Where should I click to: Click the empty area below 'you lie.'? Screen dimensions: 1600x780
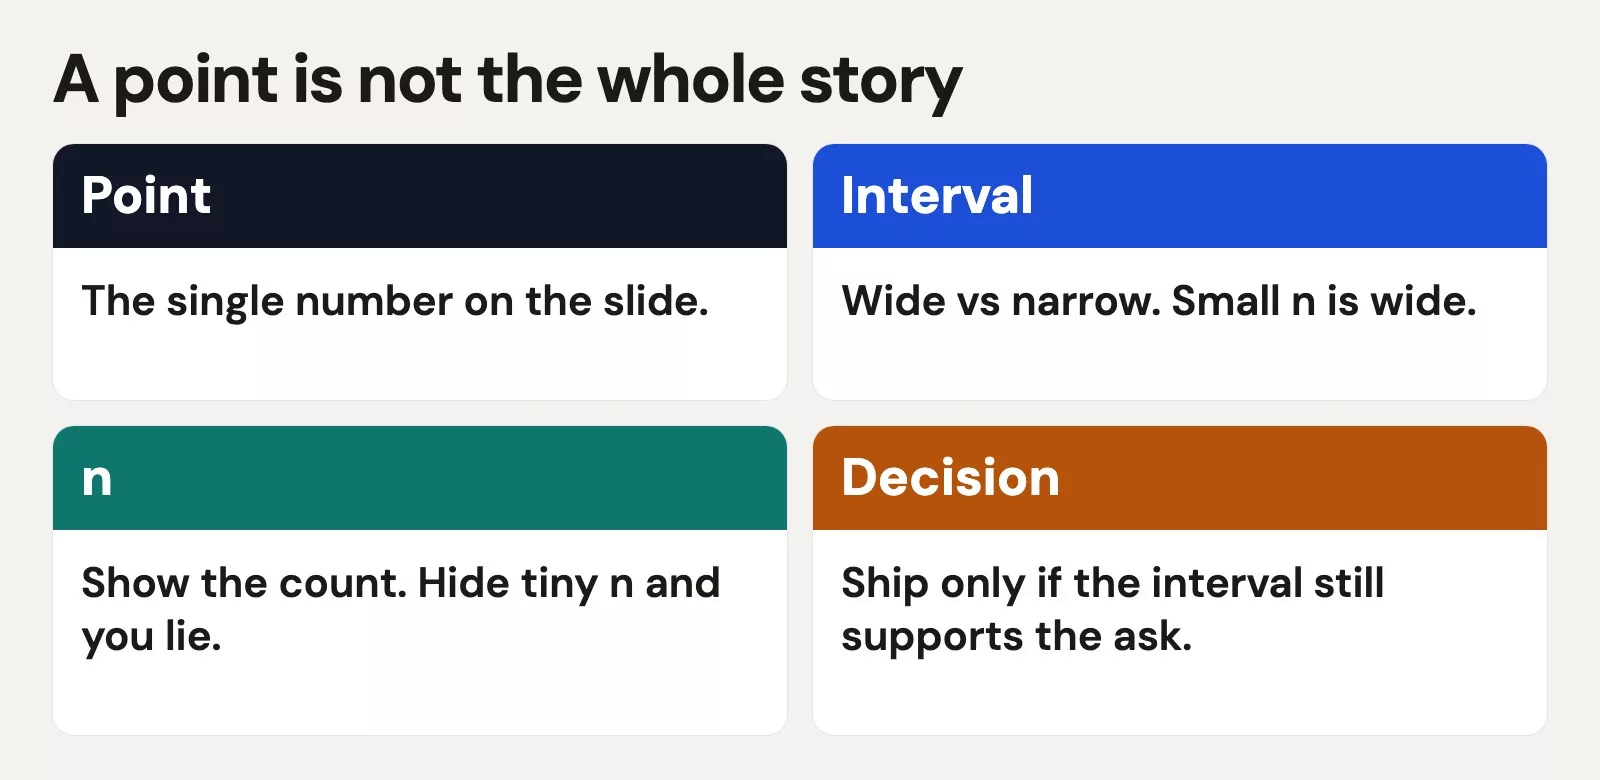(x=420, y=698)
